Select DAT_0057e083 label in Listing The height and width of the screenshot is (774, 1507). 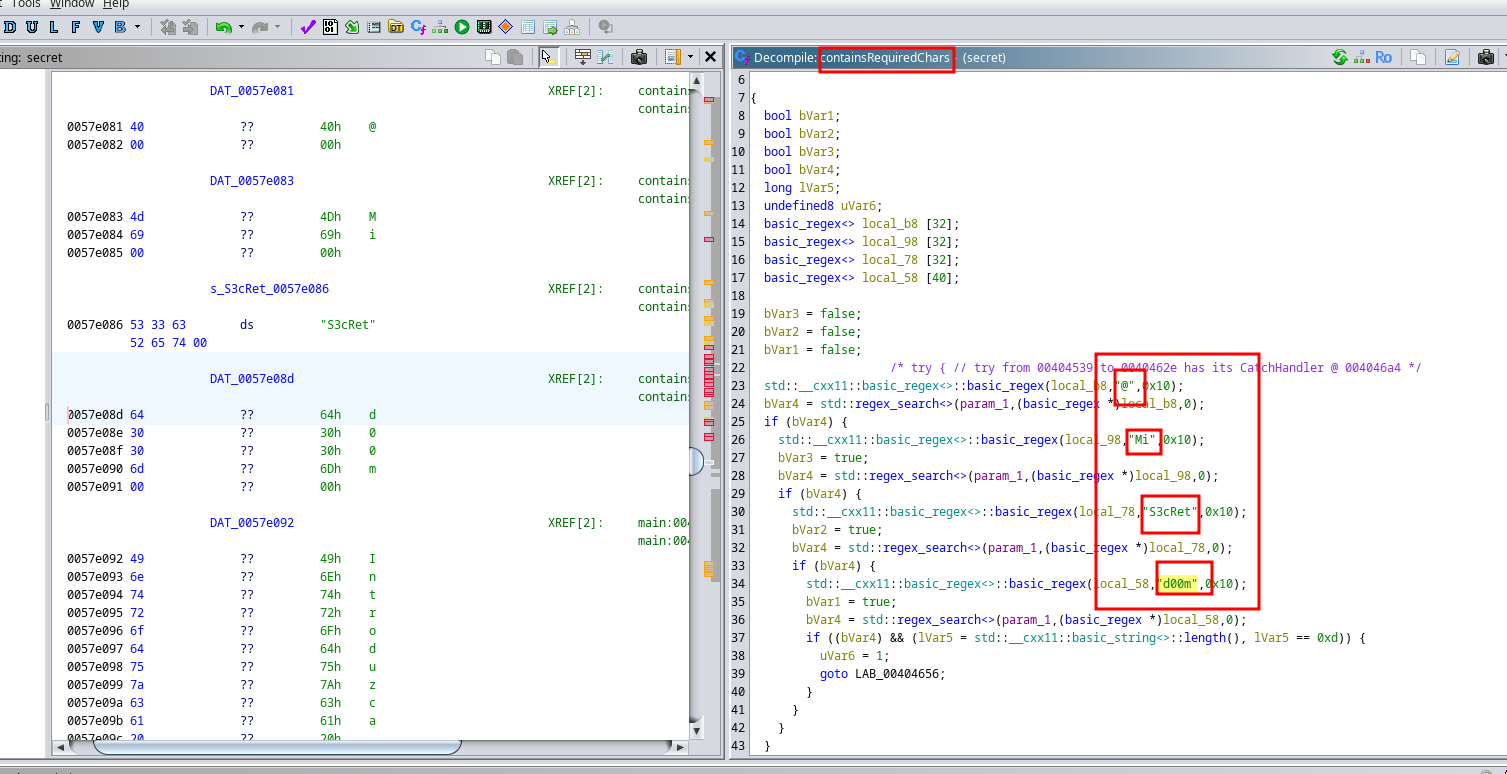(x=252, y=181)
